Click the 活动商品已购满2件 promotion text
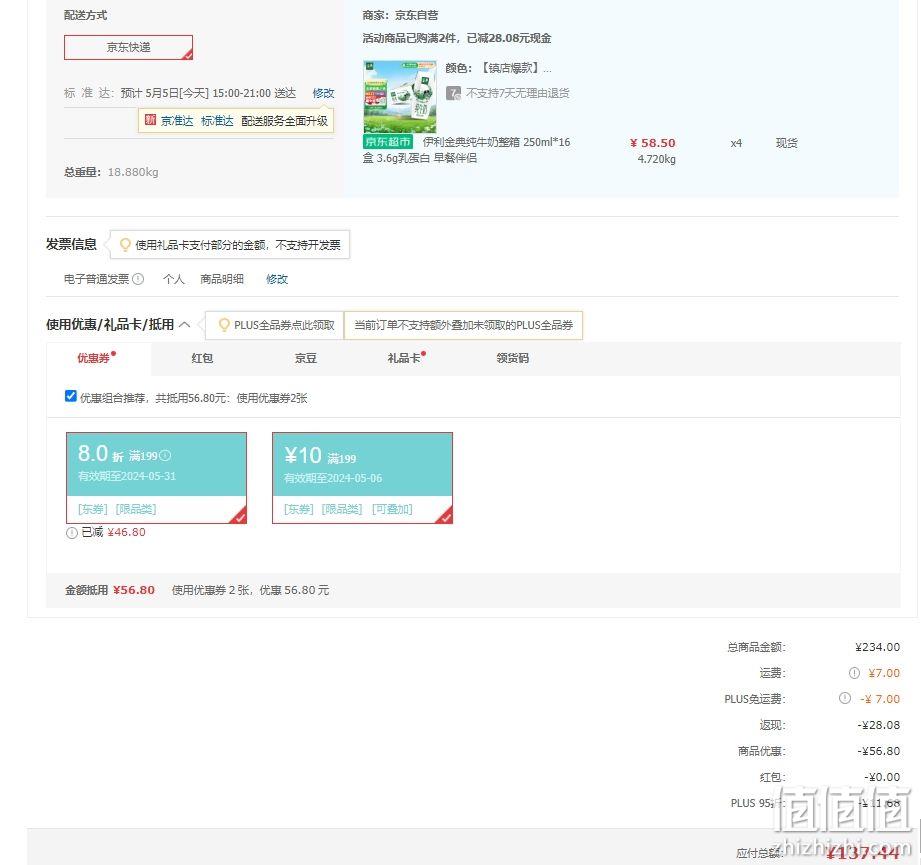The width and height of the screenshot is (921, 865). [456, 39]
